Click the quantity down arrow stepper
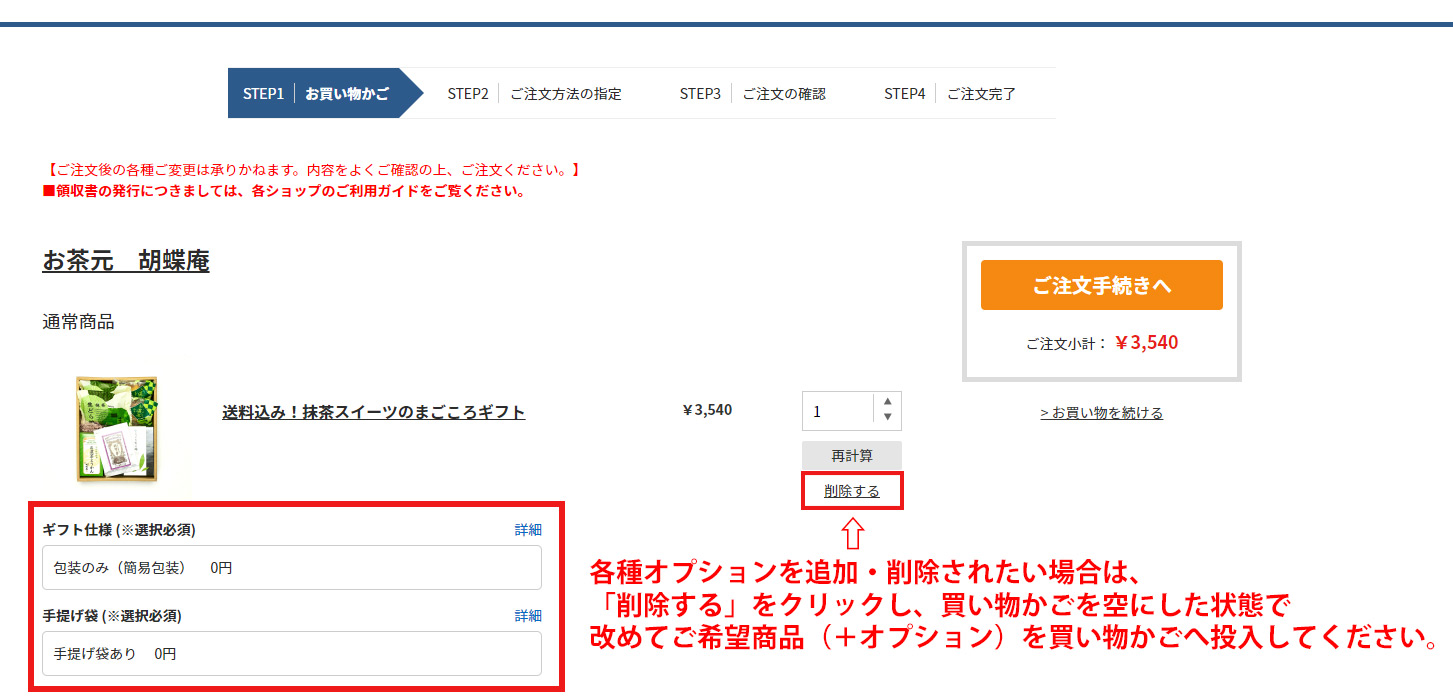1453x700 pixels. pos(887,418)
